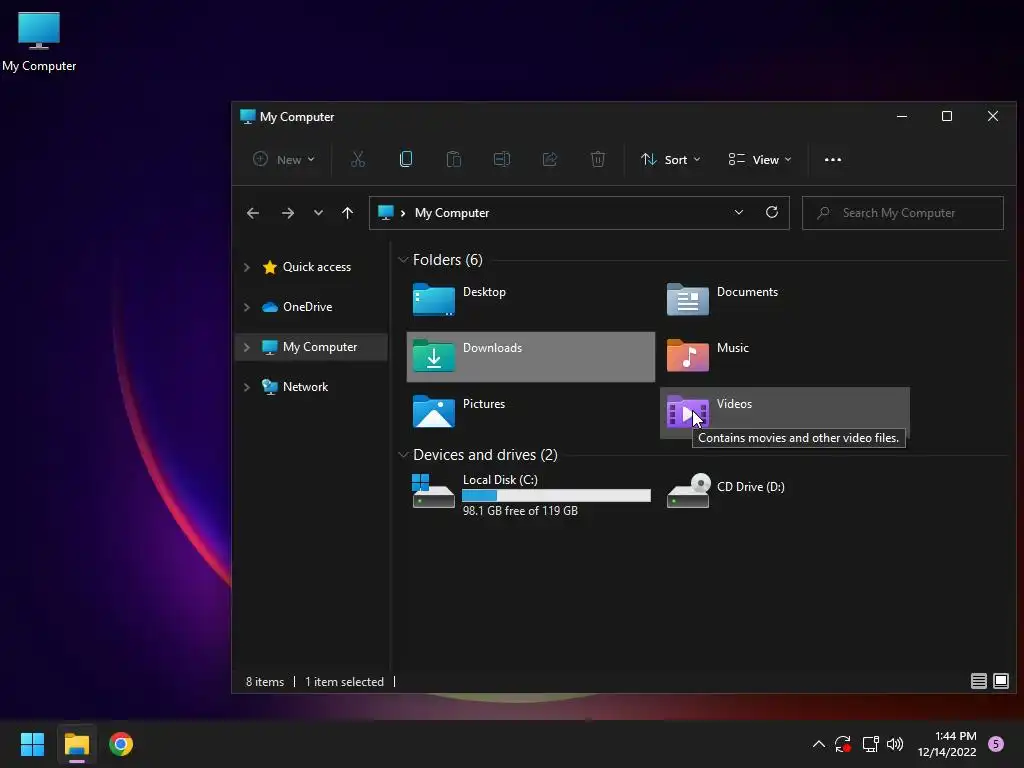The width and height of the screenshot is (1024, 768).
Task: Open the address bar history dropdown
Action: pyautogui.click(x=739, y=212)
